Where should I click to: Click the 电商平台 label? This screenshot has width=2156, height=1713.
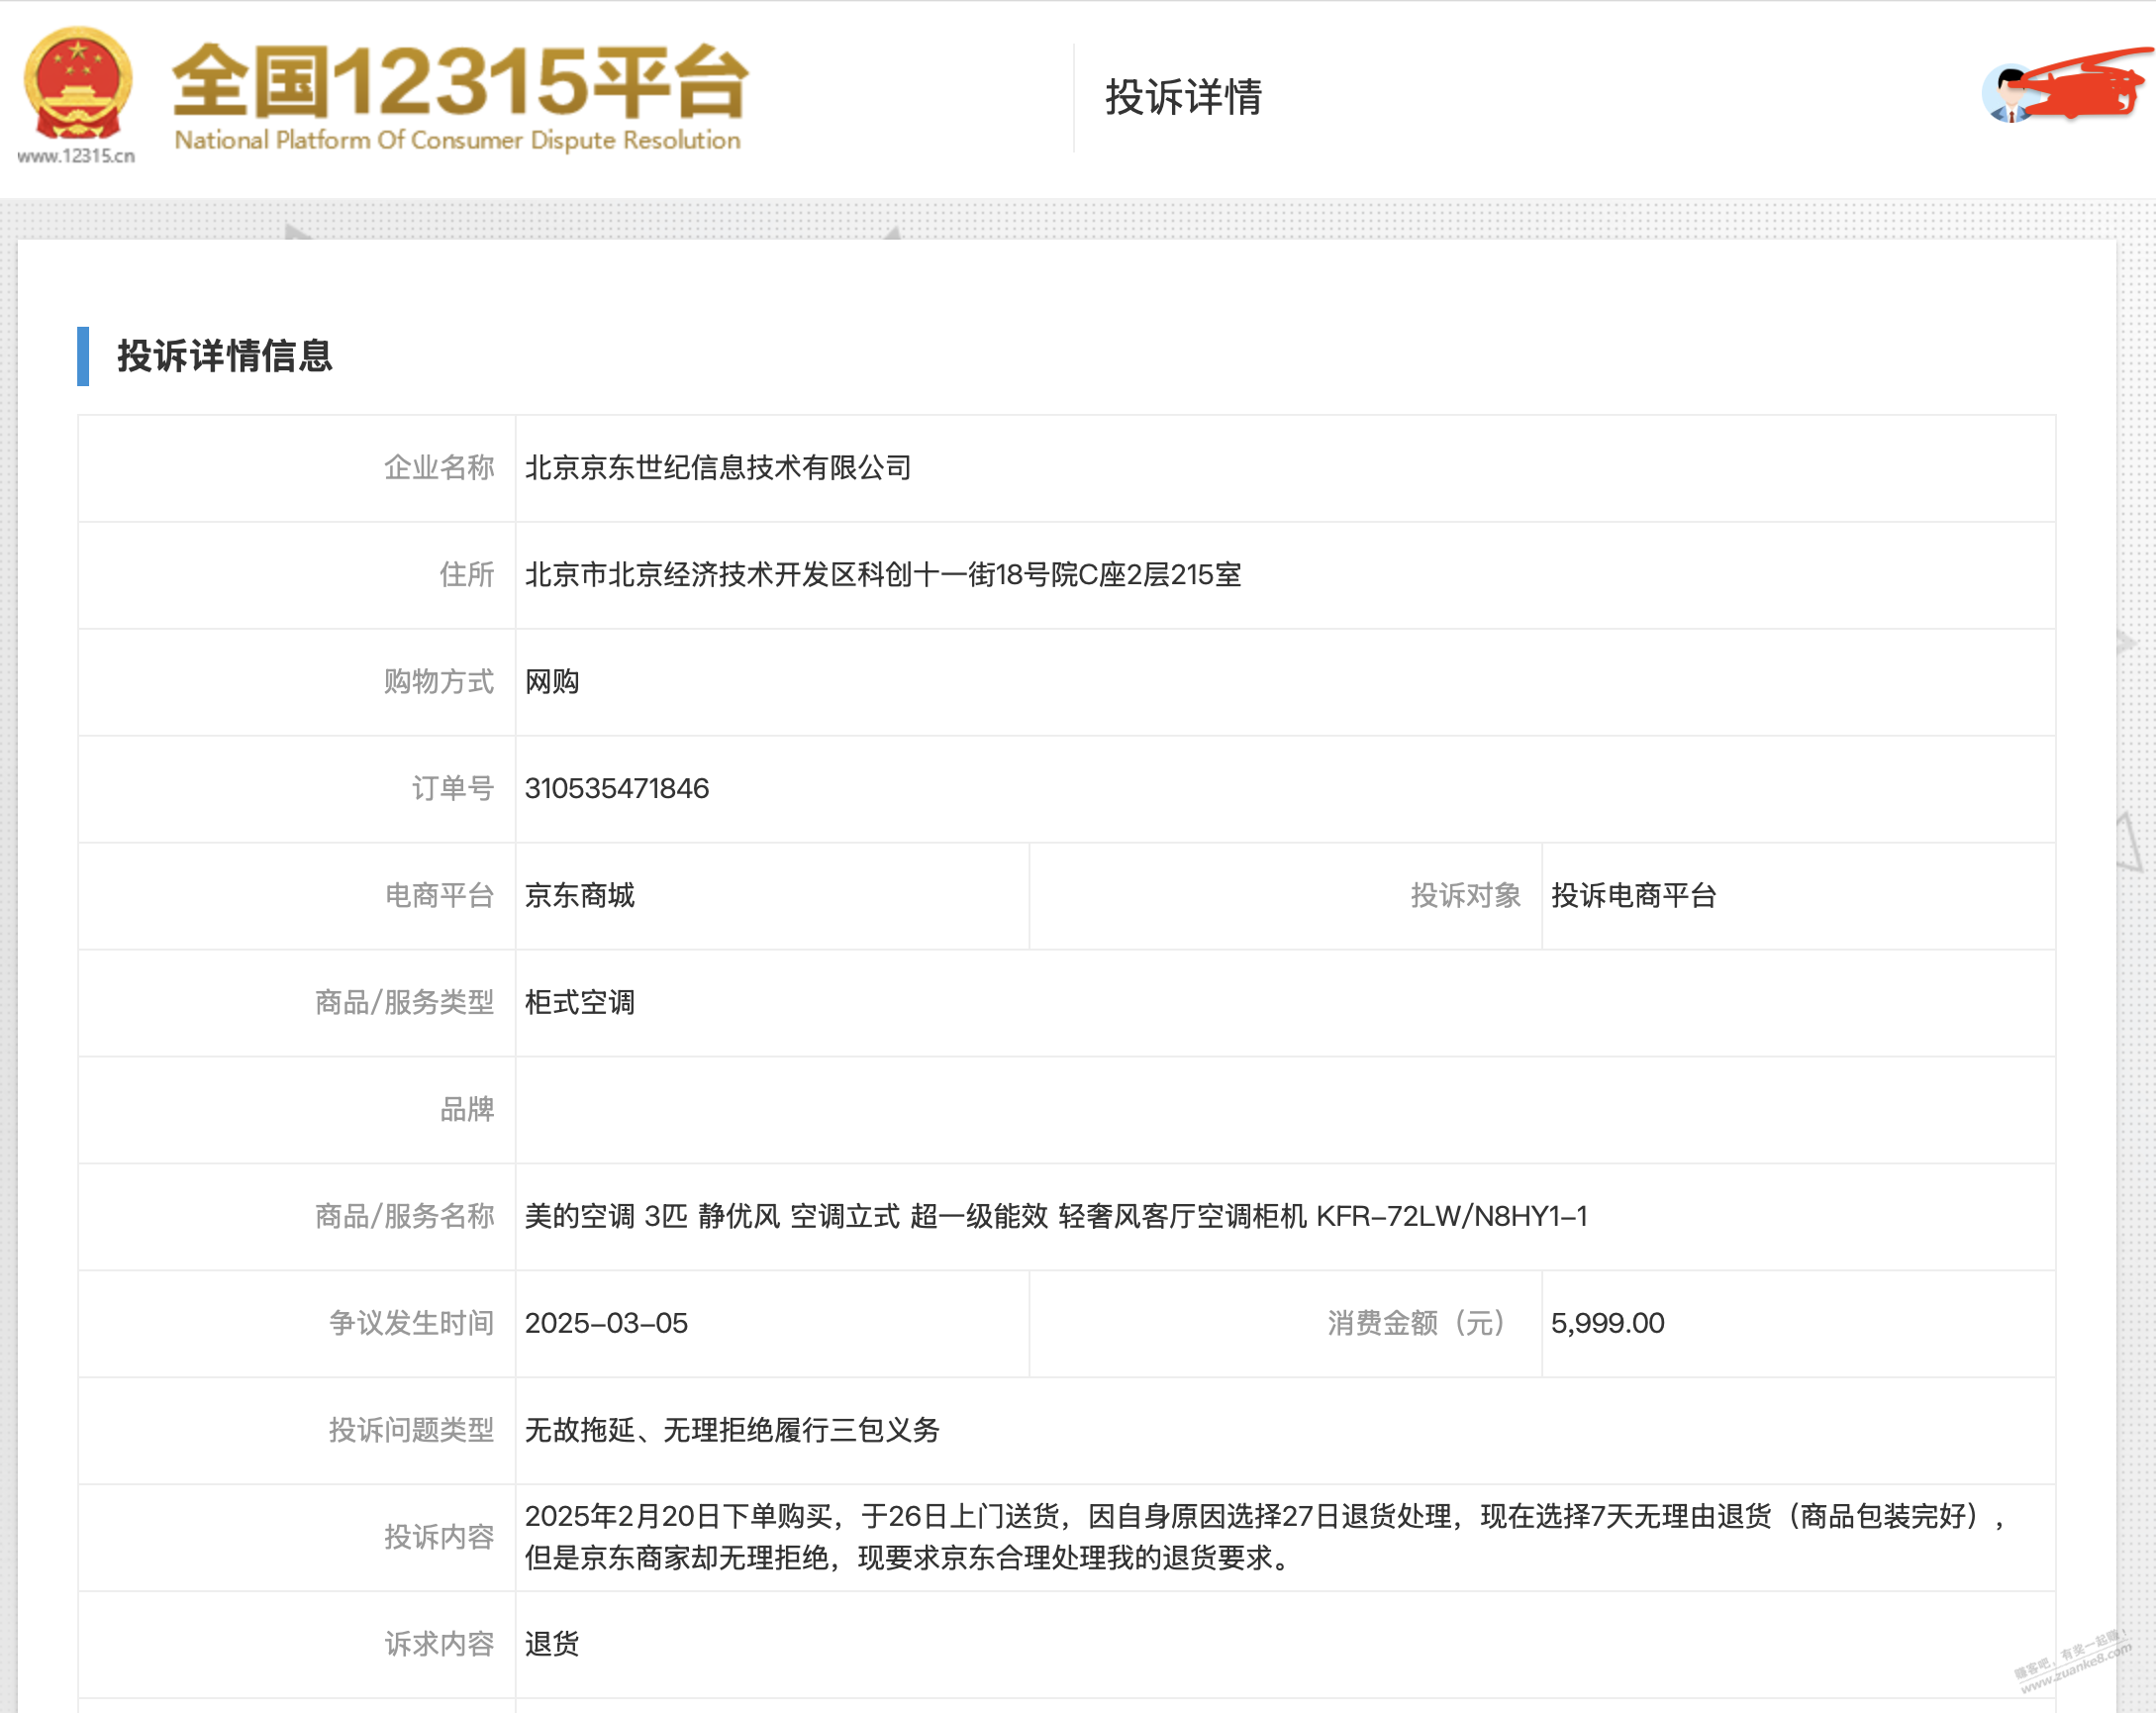[x=439, y=896]
